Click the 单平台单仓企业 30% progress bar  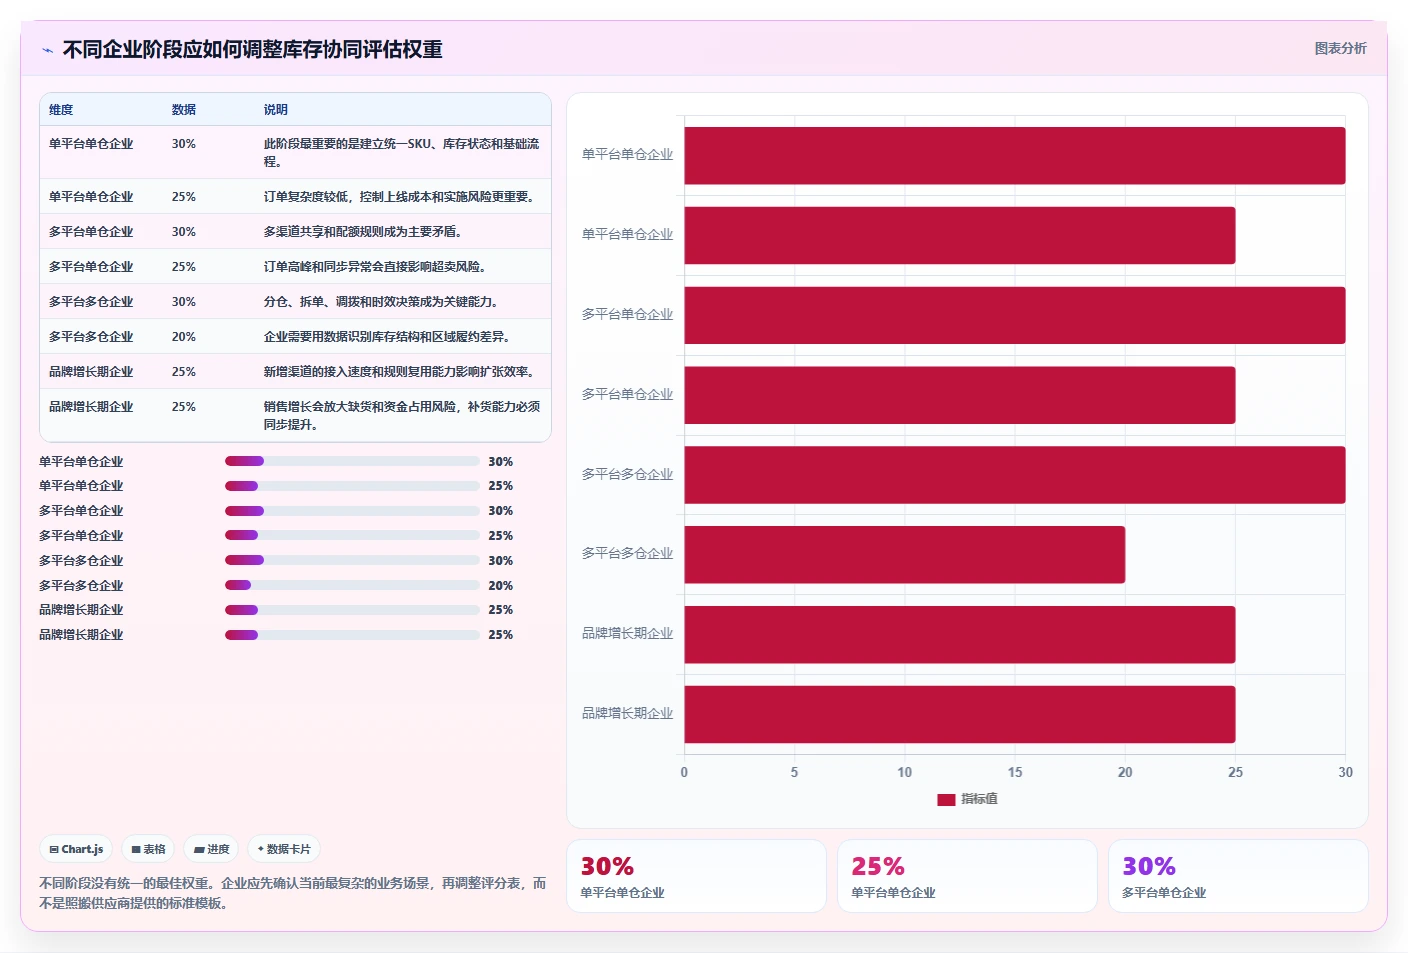tap(352, 461)
